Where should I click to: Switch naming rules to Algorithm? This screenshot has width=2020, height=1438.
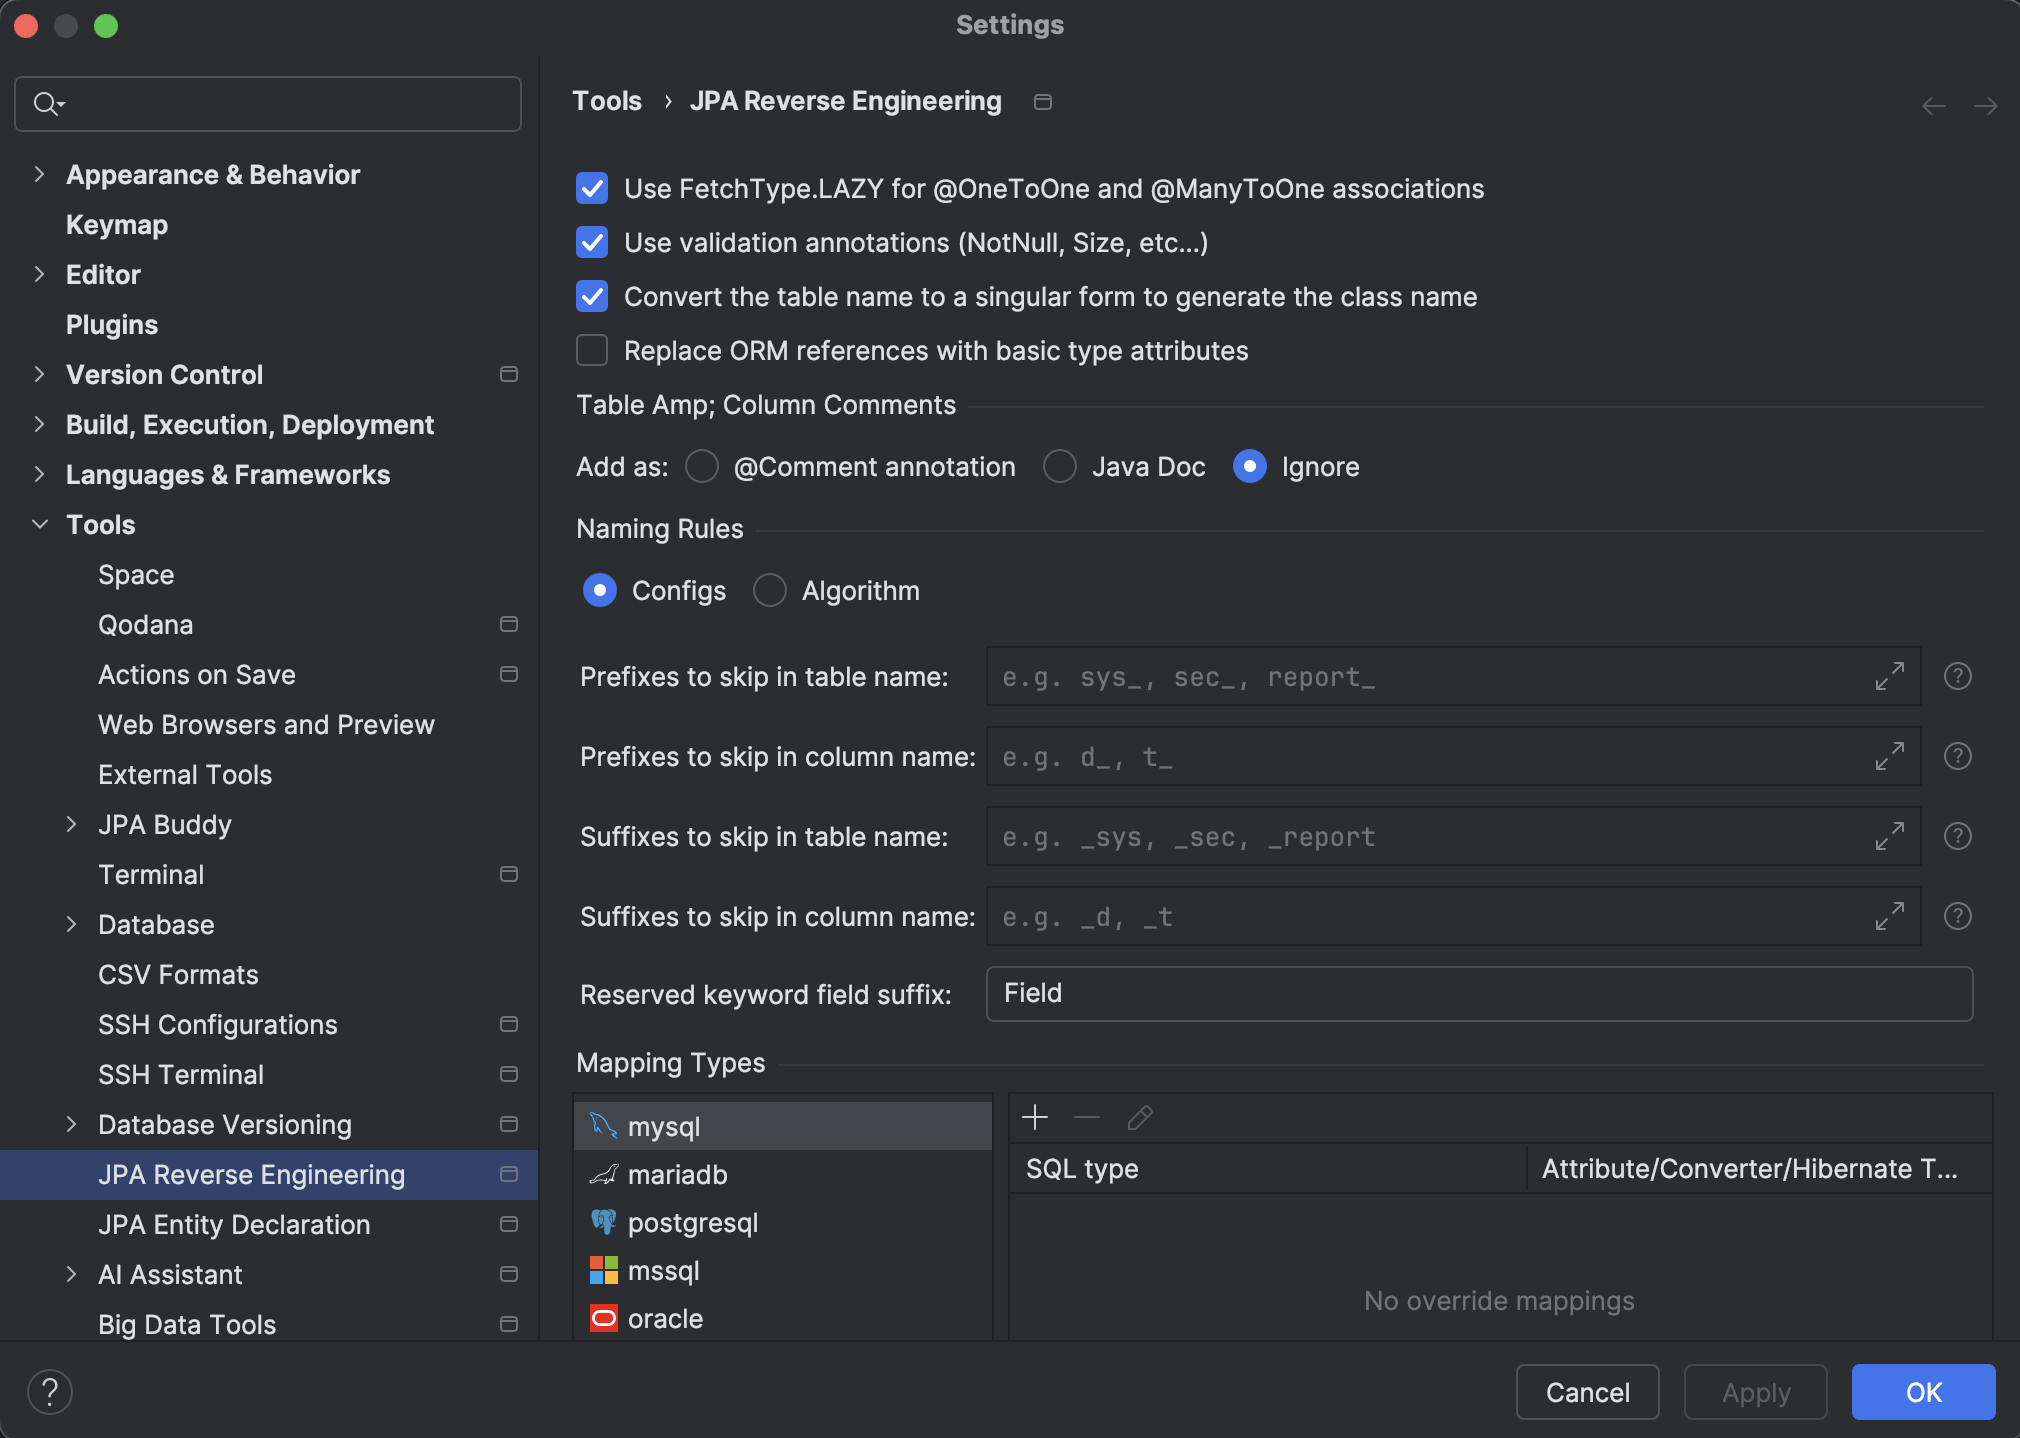point(768,590)
